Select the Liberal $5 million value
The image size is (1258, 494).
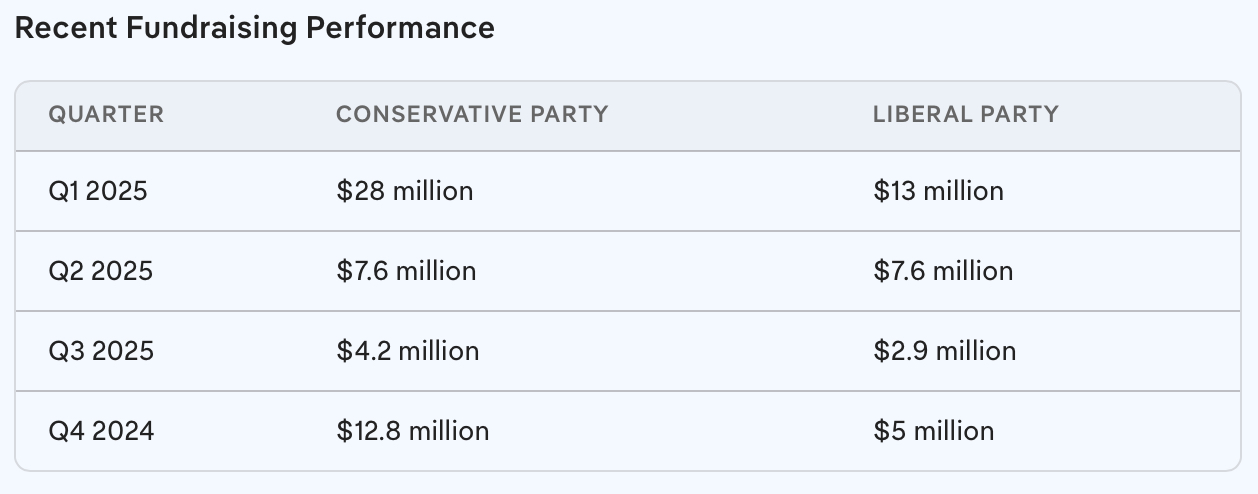tap(934, 431)
